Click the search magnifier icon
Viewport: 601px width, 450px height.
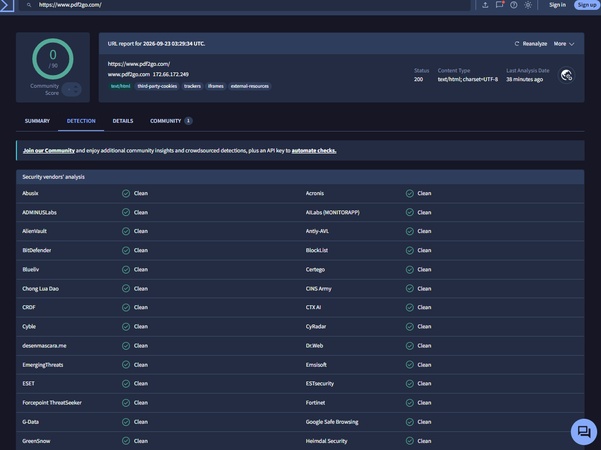click(x=29, y=5)
